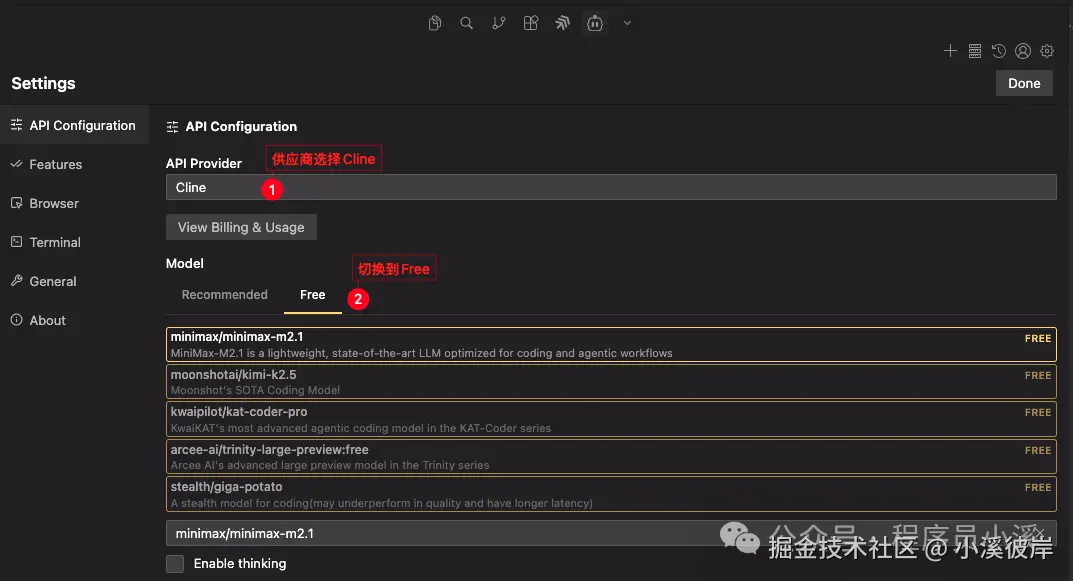Click the Terminal icon in sidebar
This screenshot has height=581, width=1073.
[16, 242]
